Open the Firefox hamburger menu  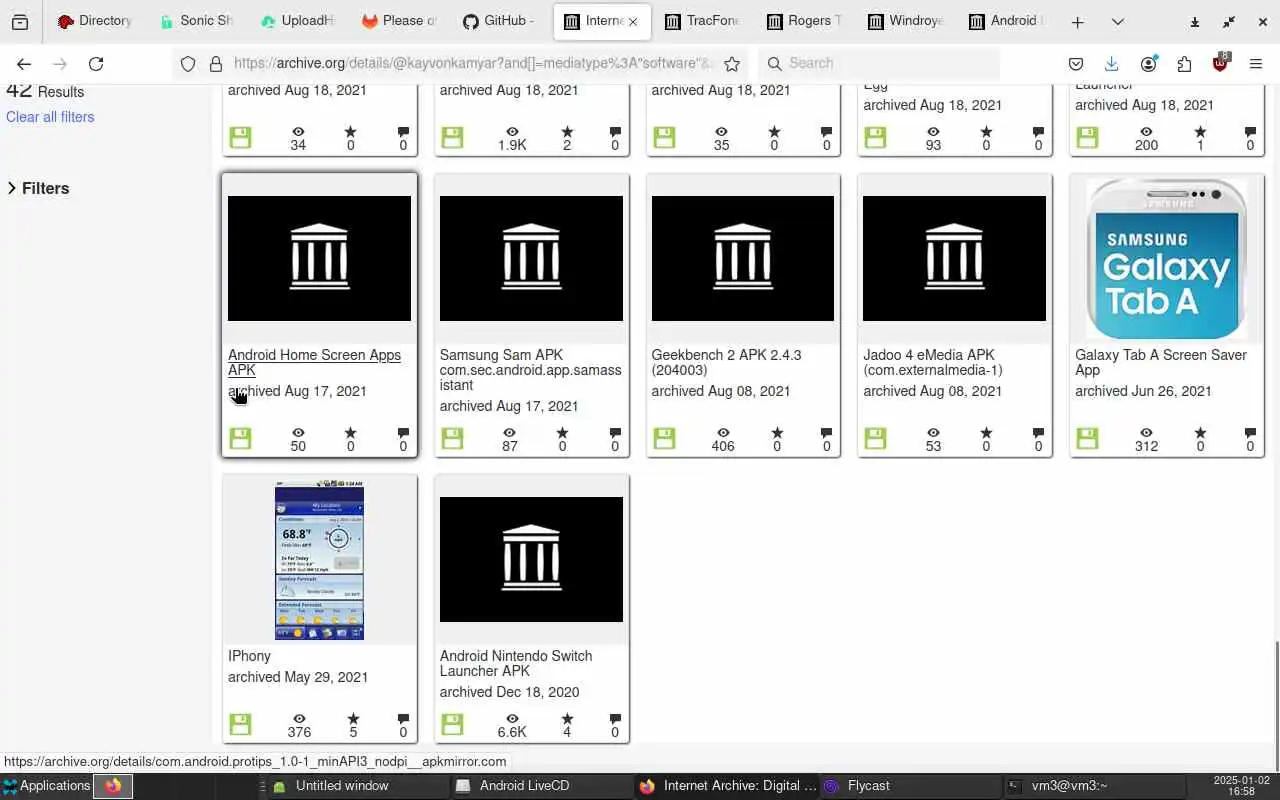1256,64
